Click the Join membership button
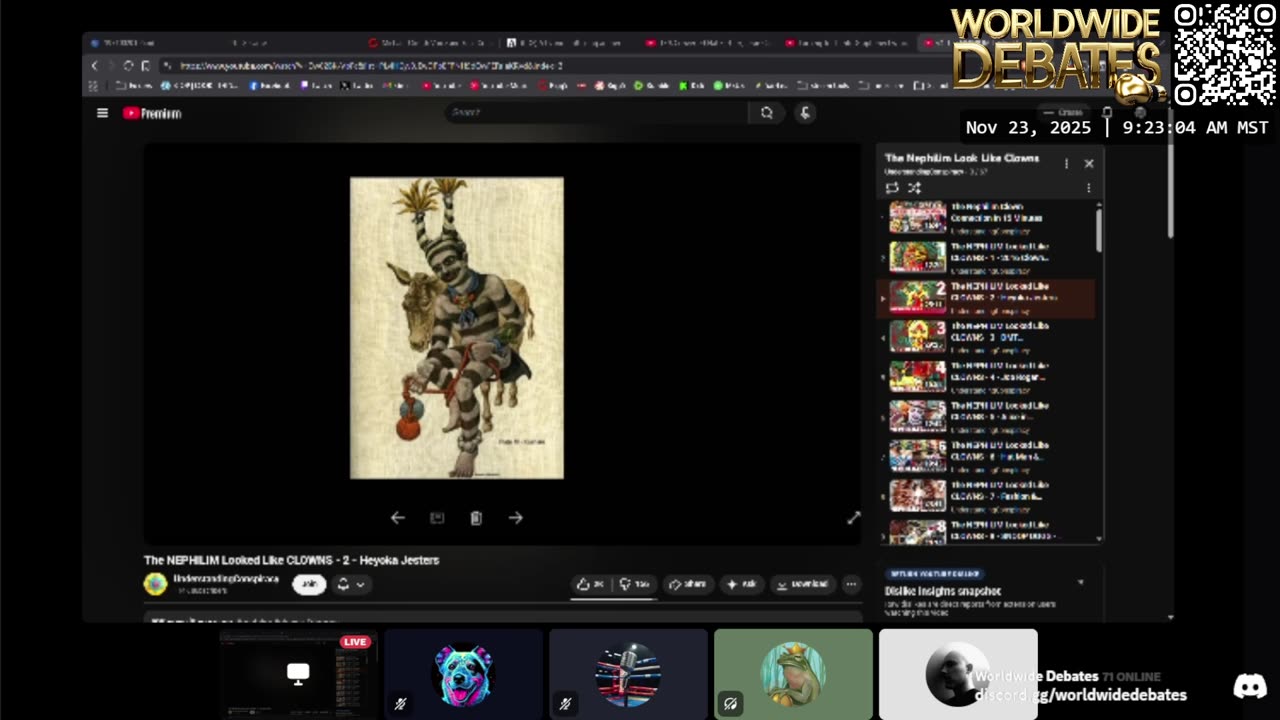The image size is (1280, 720). pyautogui.click(x=309, y=584)
